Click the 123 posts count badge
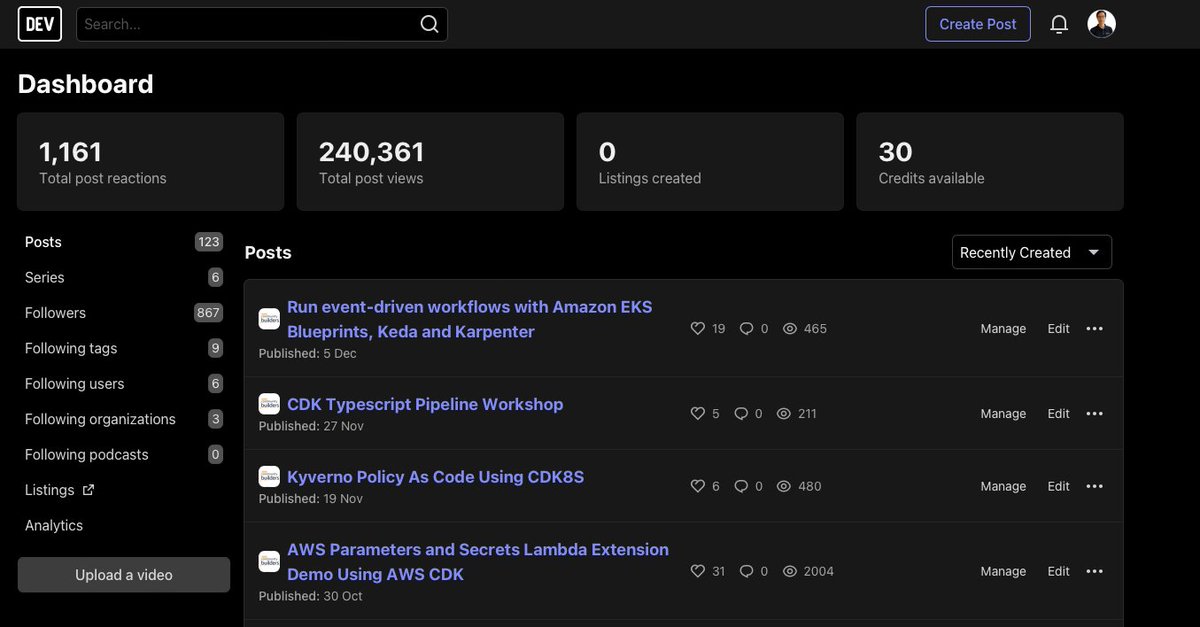This screenshot has width=1200, height=627. [x=208, y=242]
